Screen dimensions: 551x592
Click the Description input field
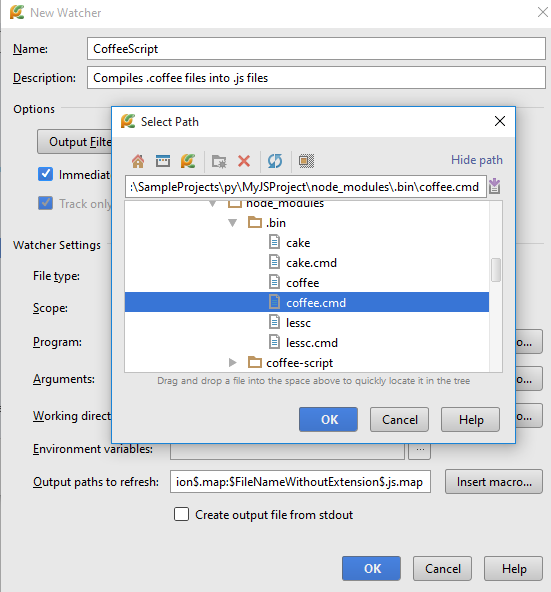(x=316, y=77)
